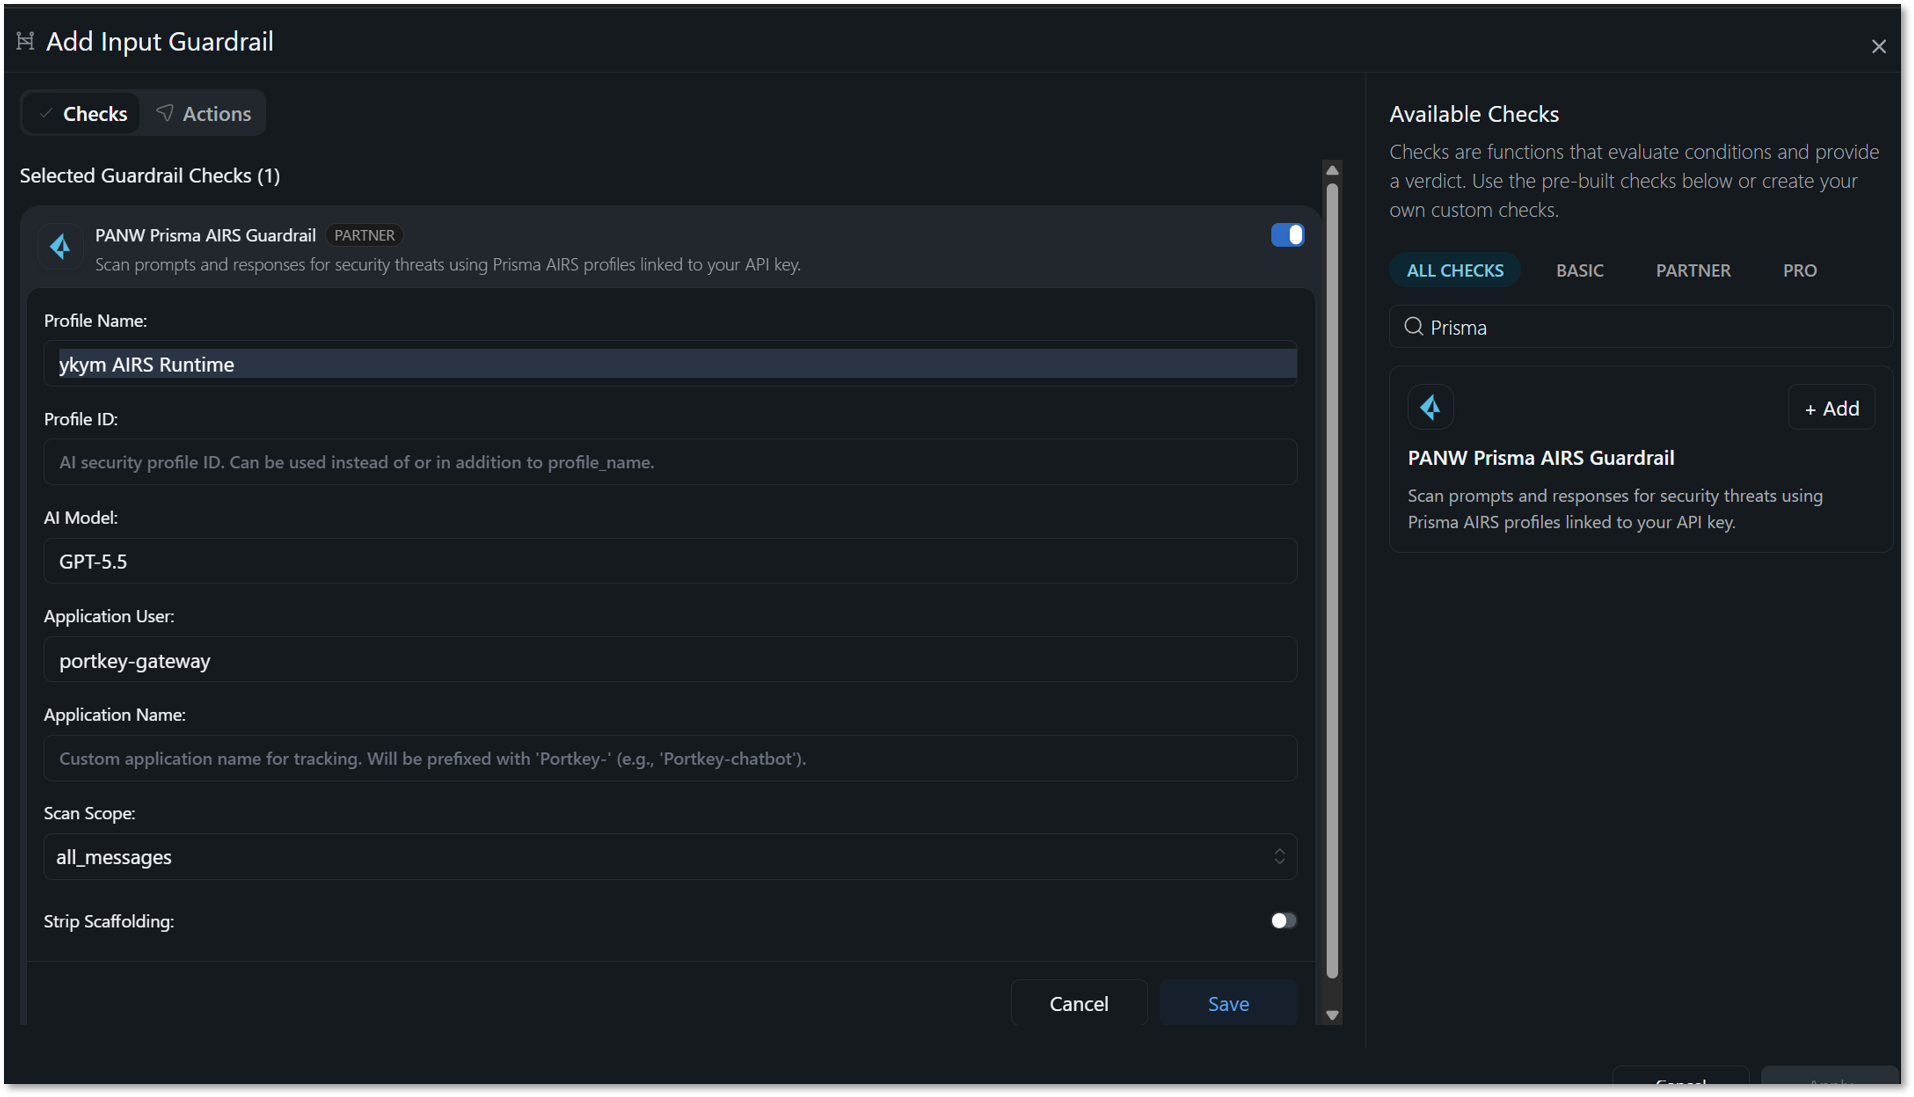Save the guardrail check settings

1228,1003
